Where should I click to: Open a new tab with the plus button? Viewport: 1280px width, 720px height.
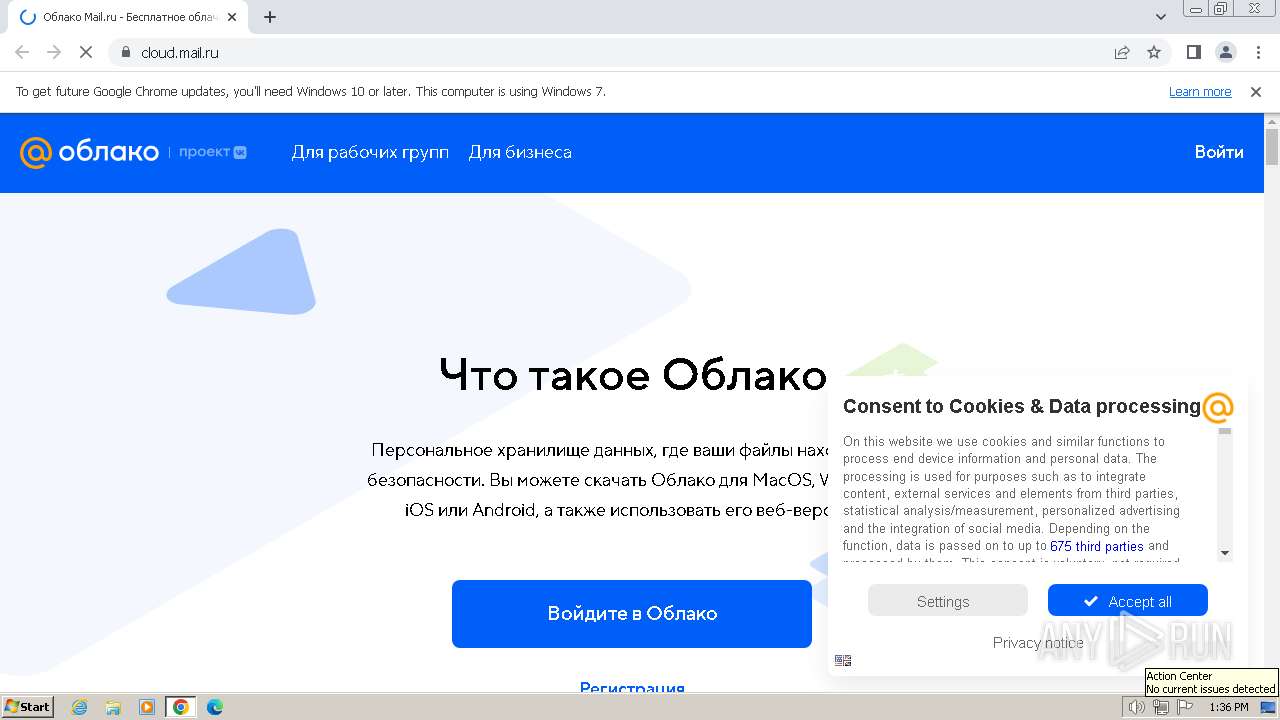[270, 17]
